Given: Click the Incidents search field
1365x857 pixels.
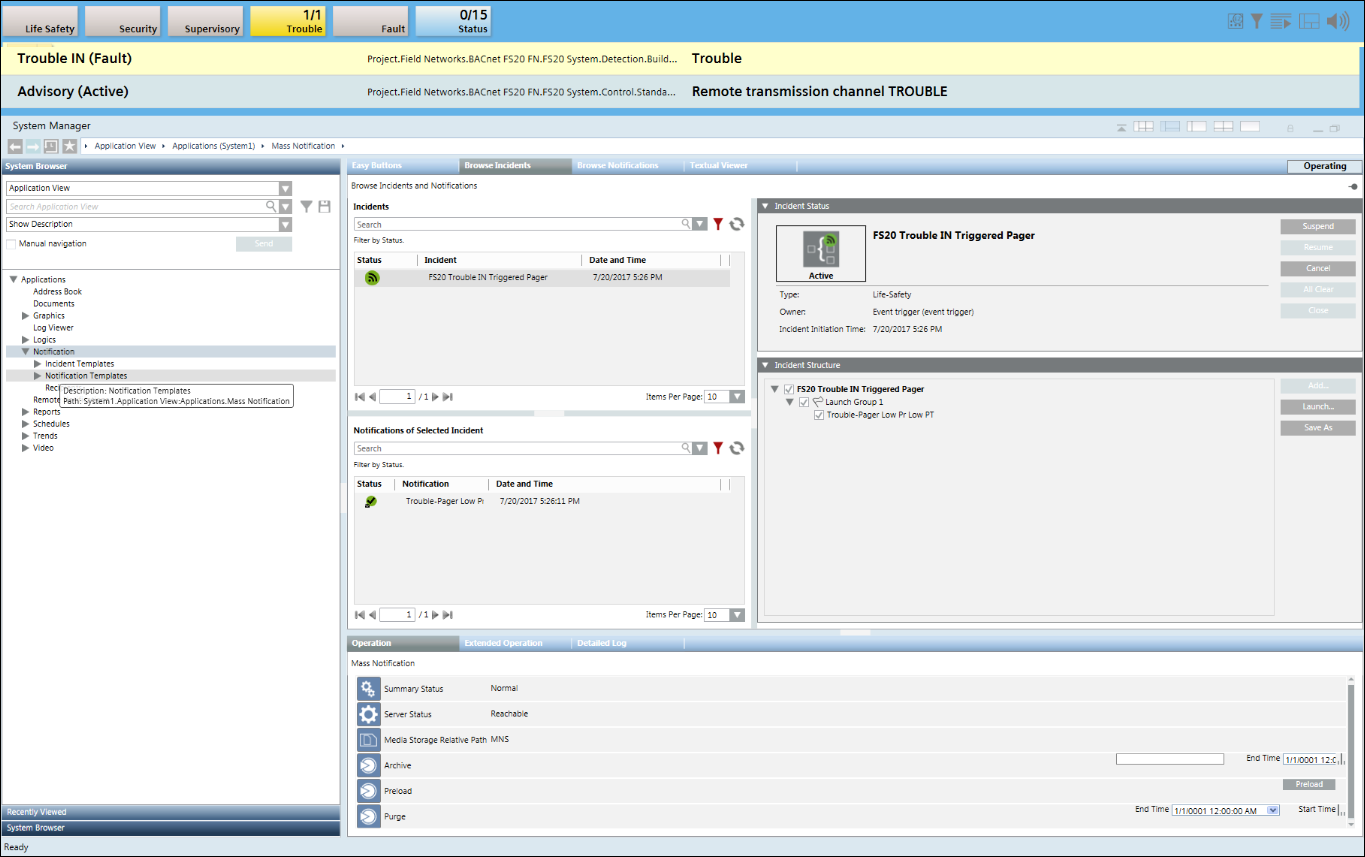Looking at the screenshot, I should click(x=517, y=225).
